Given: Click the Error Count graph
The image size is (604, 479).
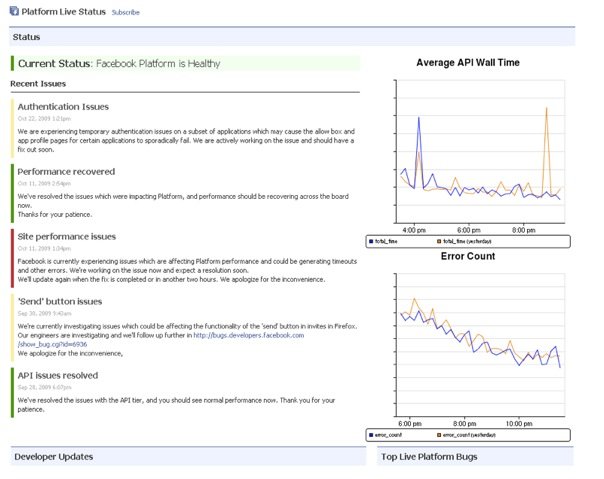Looking at the screenshot, I should coord(480,345).
